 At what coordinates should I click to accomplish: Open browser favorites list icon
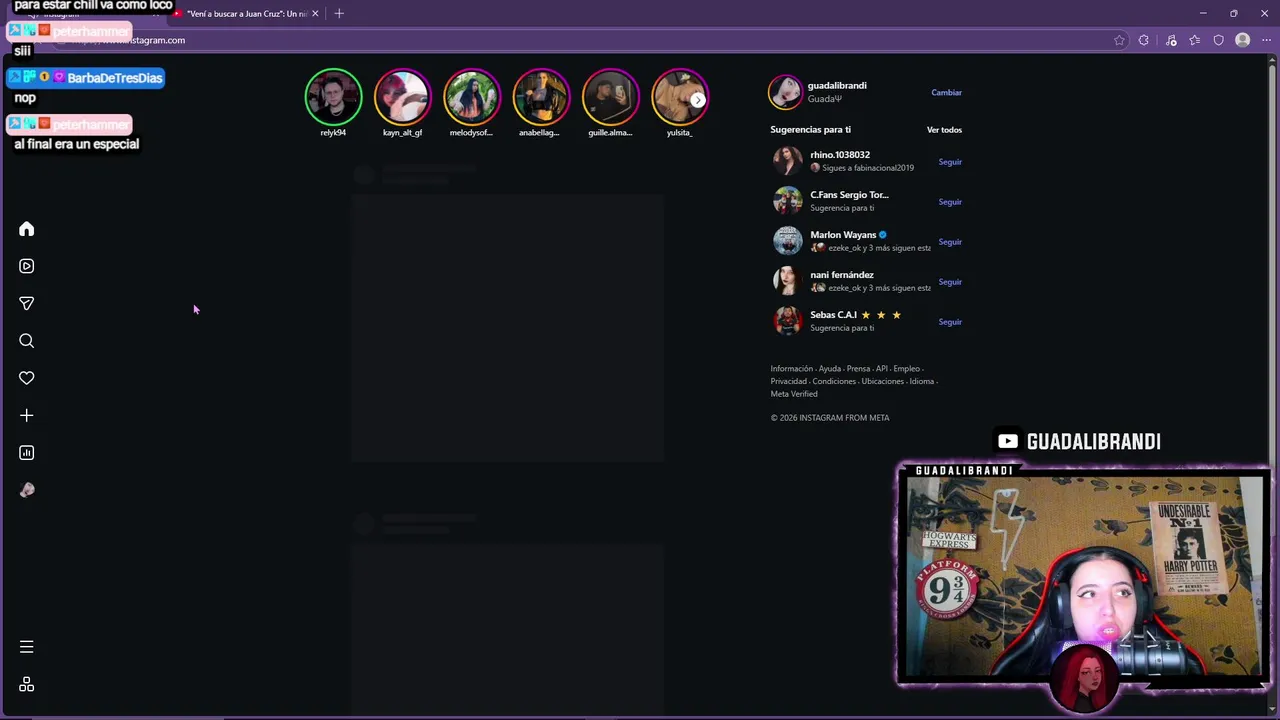(1194, 40)
